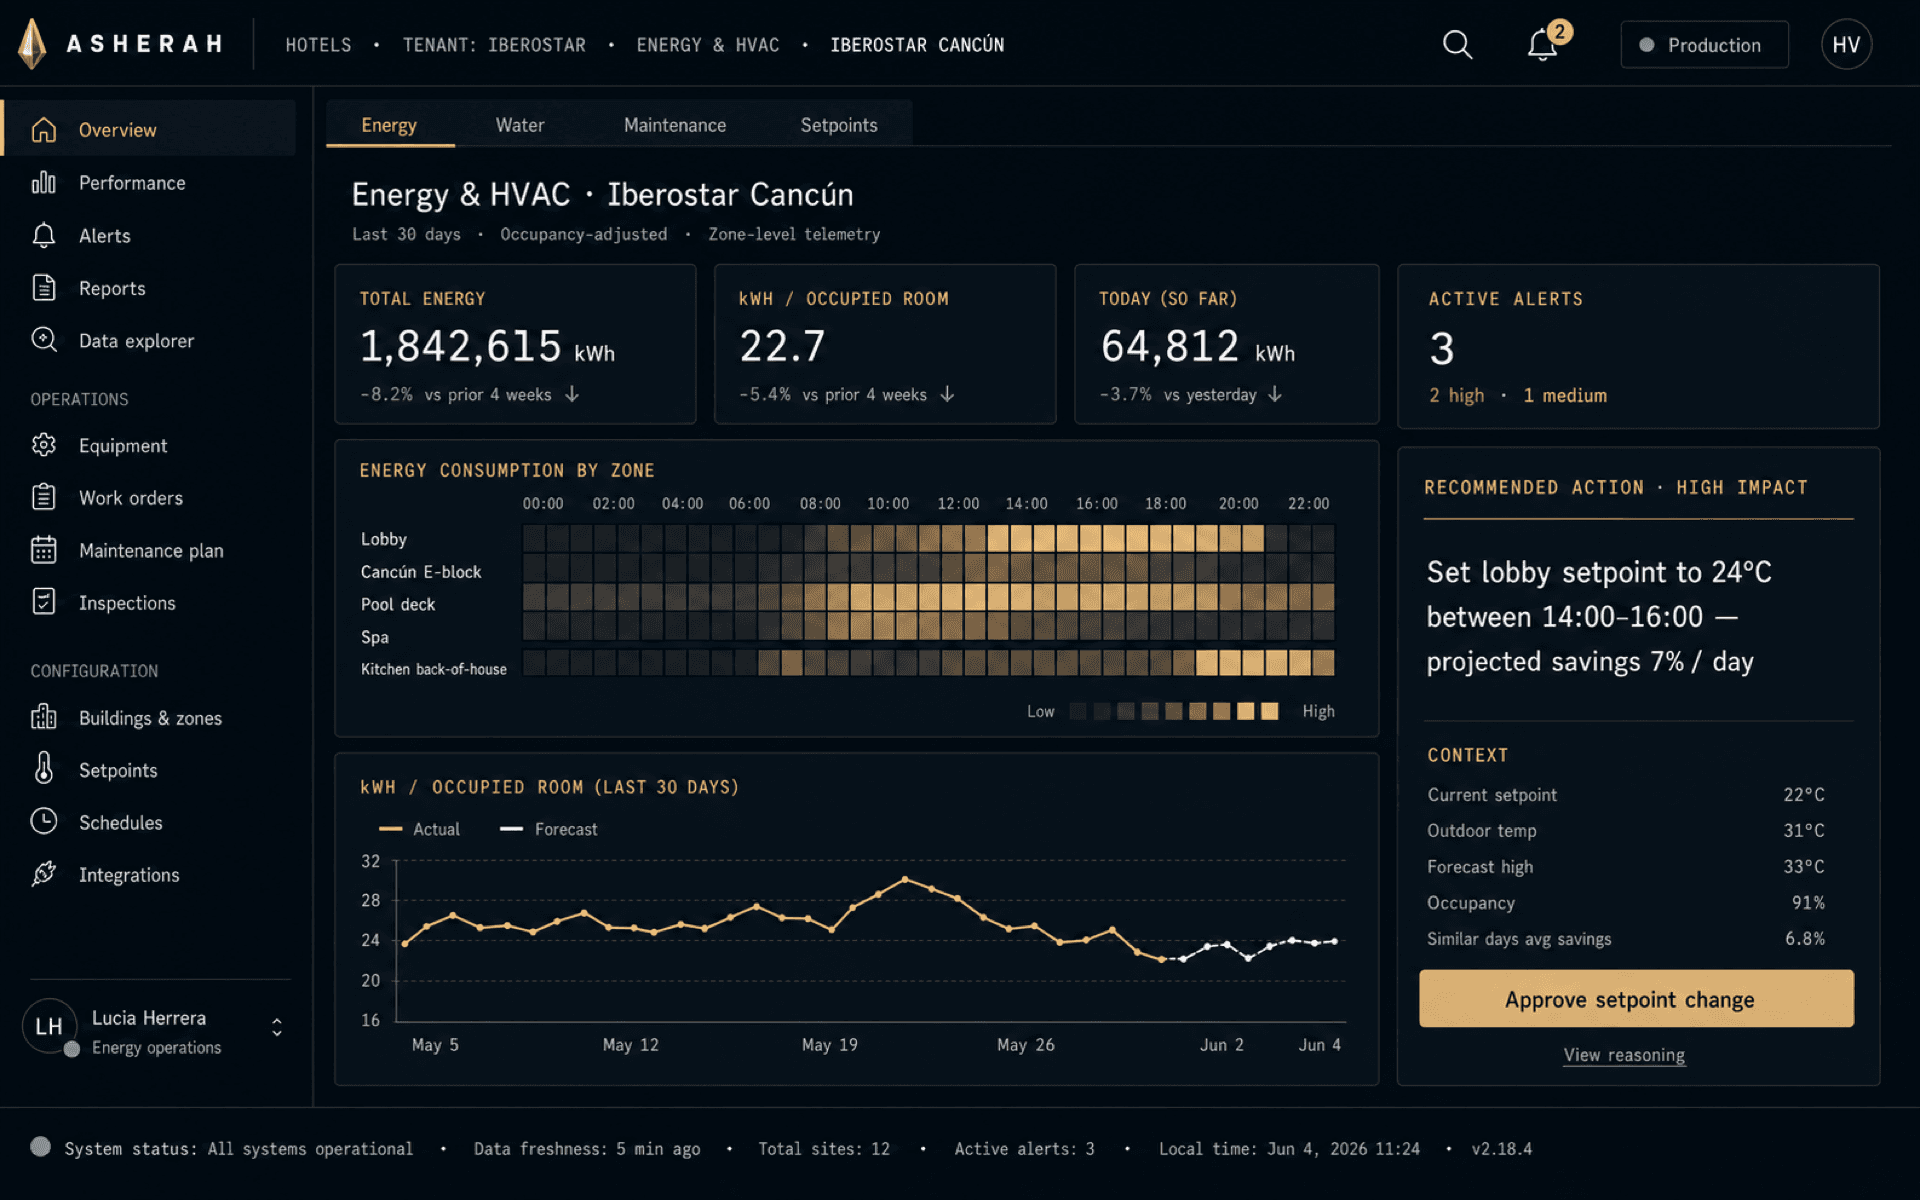Open the search magnifier icon
This screenshot has height=1200, width=1920.
pos(1457,45)
